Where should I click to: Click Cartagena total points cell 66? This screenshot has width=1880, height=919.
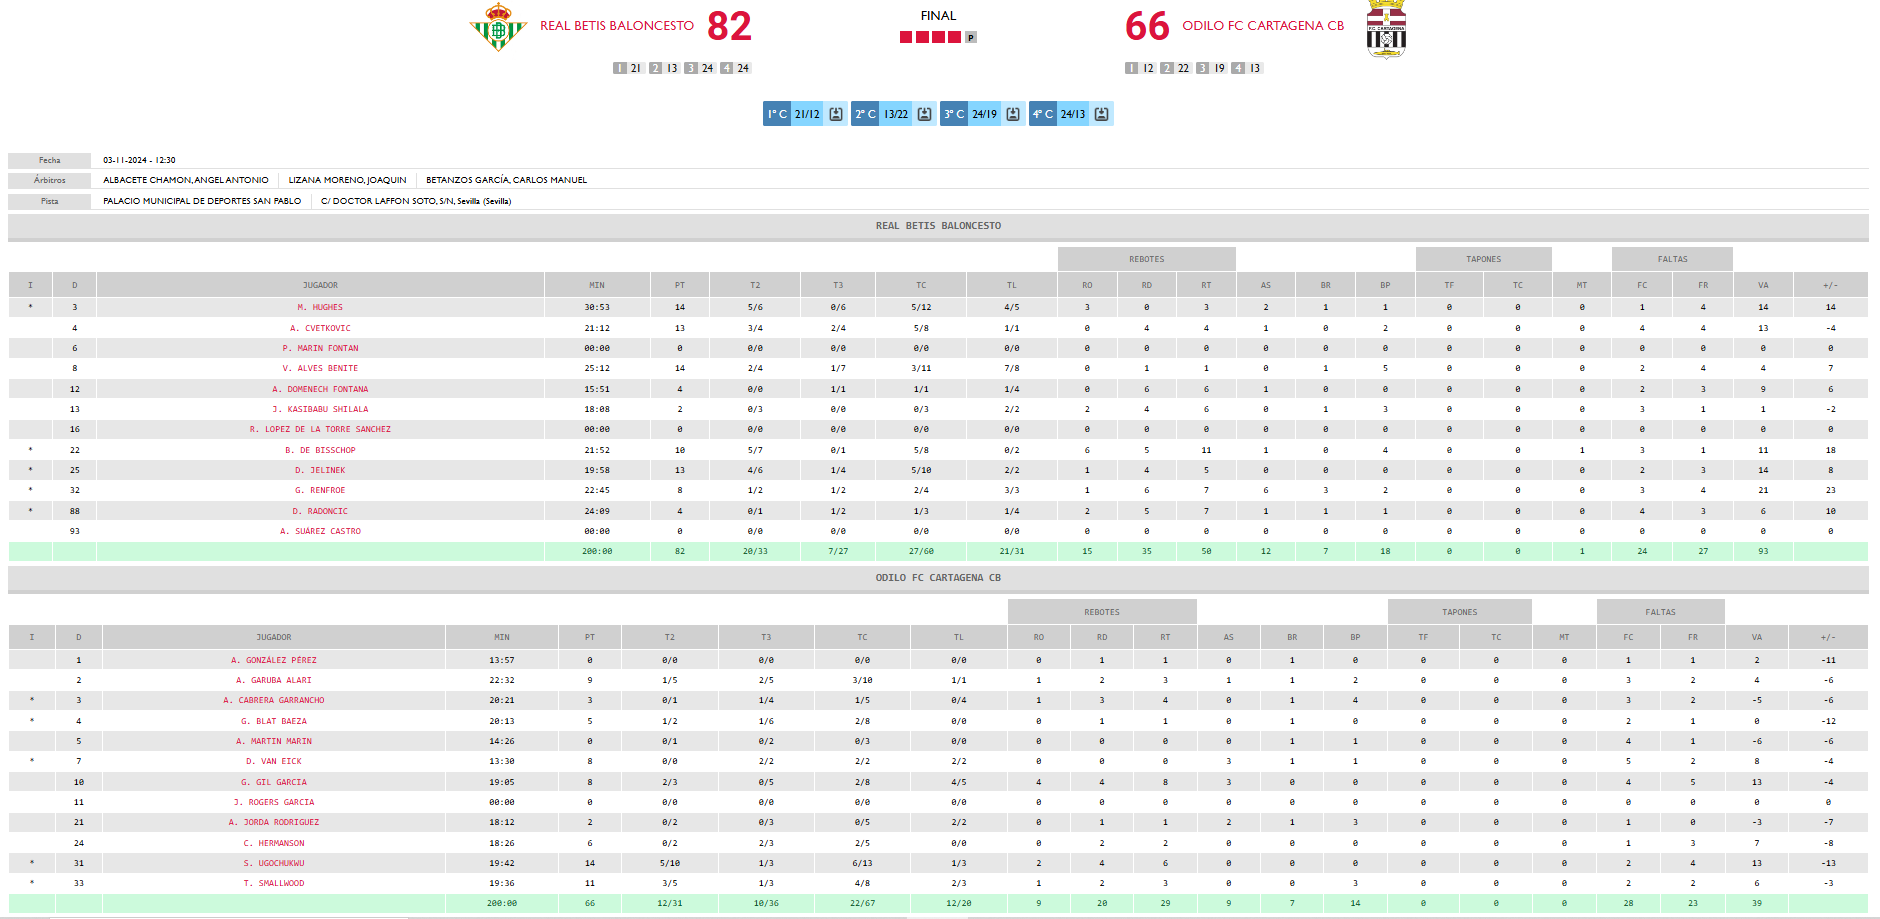(x=590, y=903)
